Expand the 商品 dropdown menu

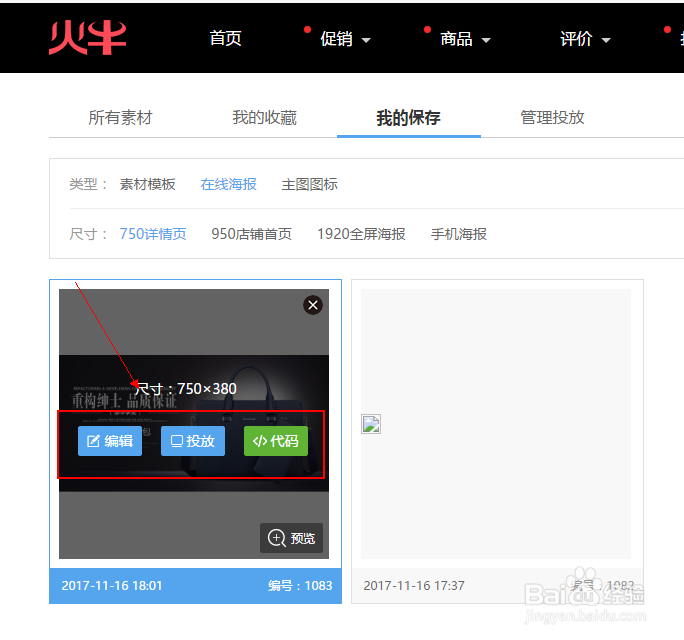465,39
